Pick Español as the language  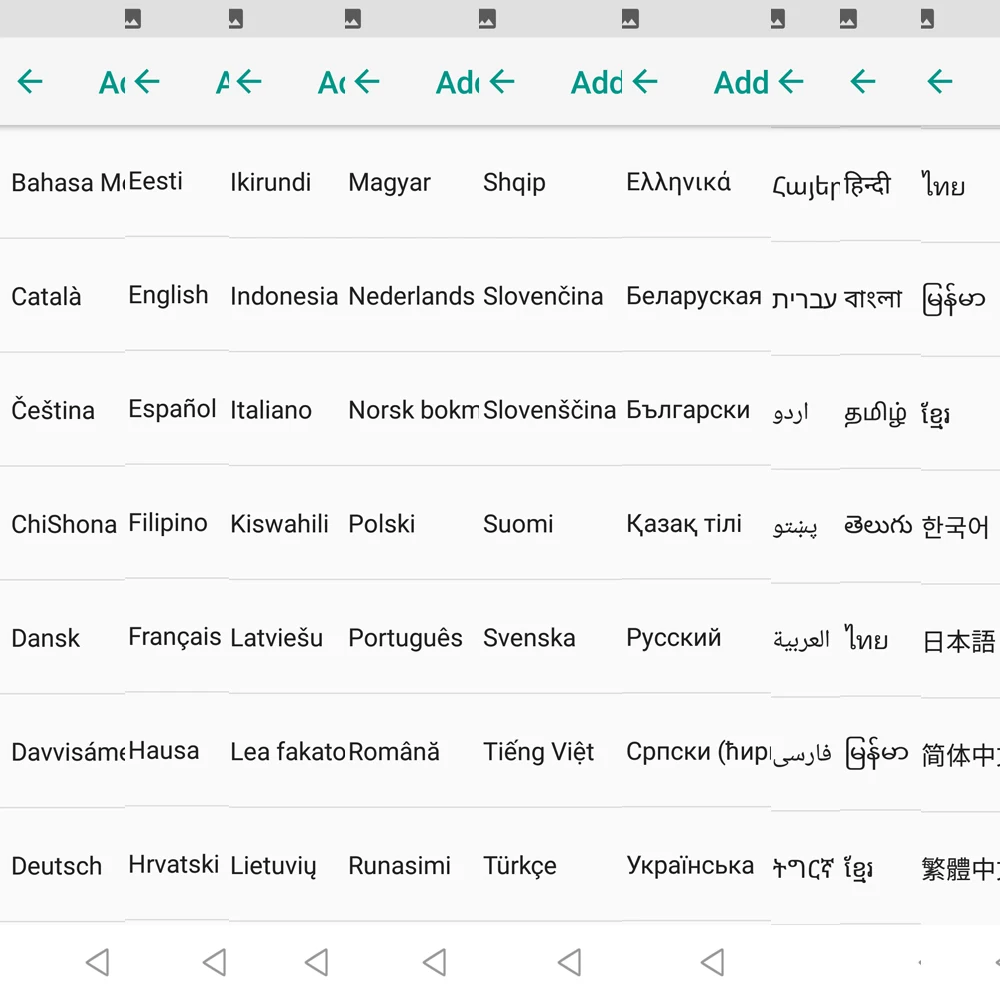pyautogui.click(x=172, y=408)
